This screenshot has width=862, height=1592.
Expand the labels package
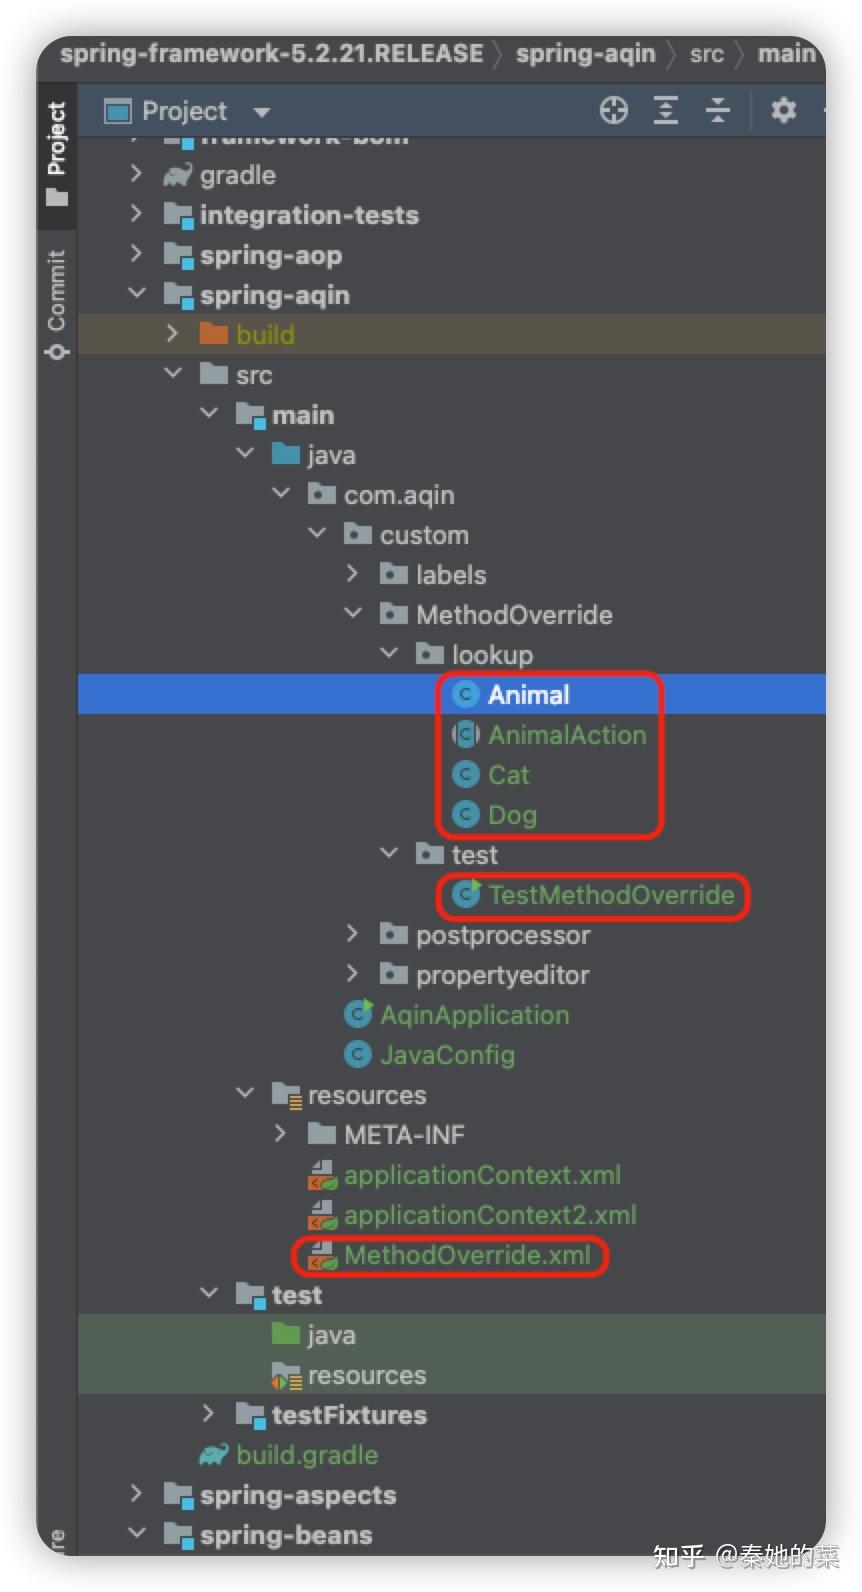(352, 574)
